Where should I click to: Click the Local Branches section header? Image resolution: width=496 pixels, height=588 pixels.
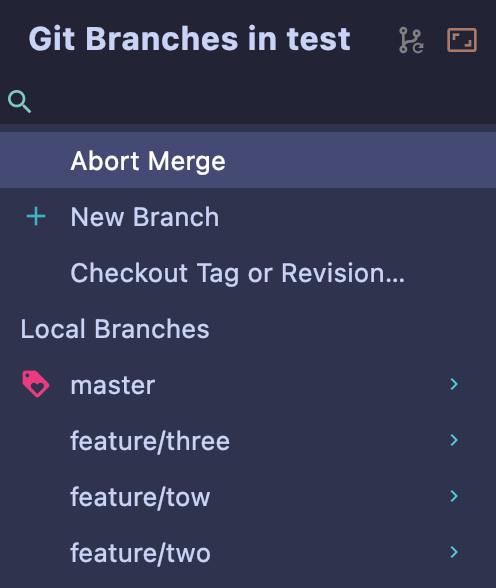pos(115,329)
